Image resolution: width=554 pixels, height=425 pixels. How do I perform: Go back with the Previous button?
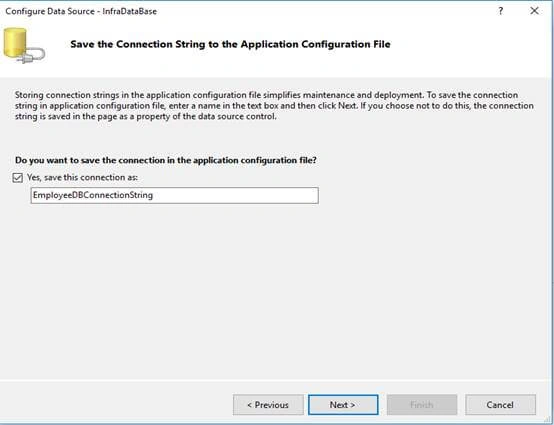click(x=268, y=405)
